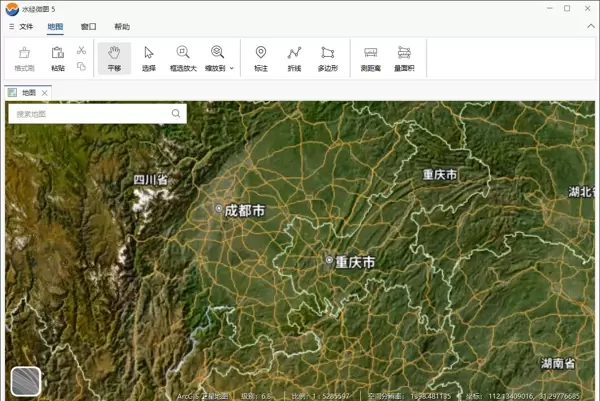Screen dimensions: 600x401
Task: Choose the 标注 marker pin tool
Action: tap(260, 58)
